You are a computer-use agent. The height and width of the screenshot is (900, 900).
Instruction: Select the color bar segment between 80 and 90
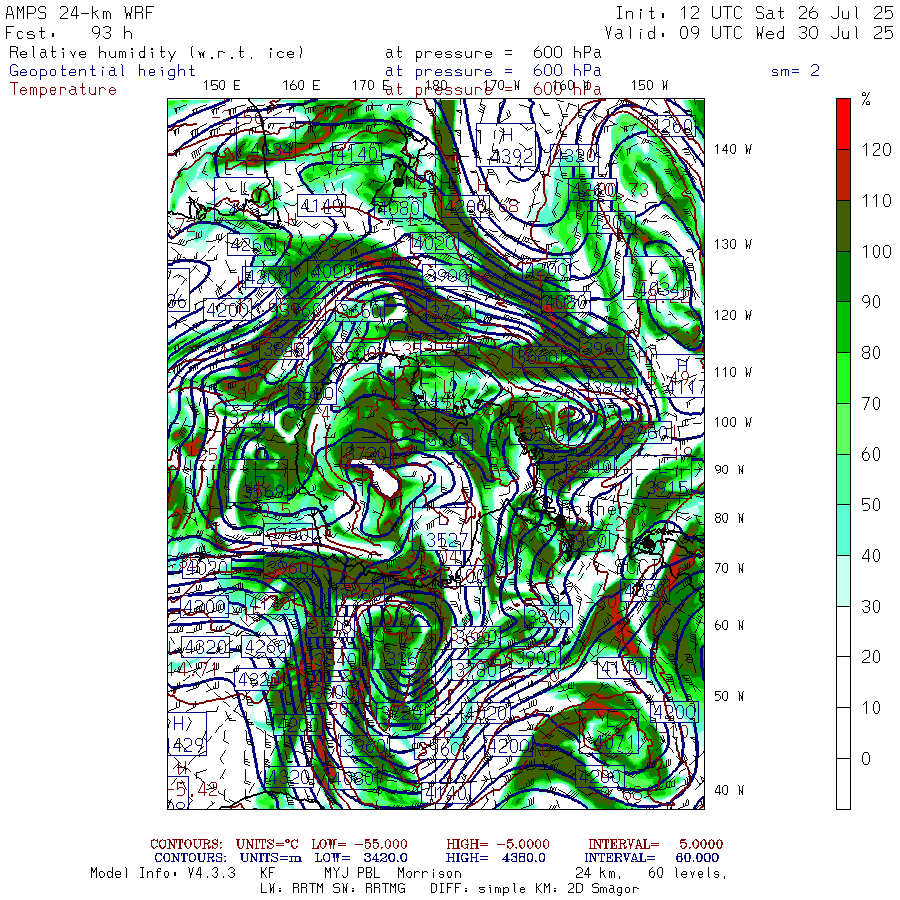843,327
